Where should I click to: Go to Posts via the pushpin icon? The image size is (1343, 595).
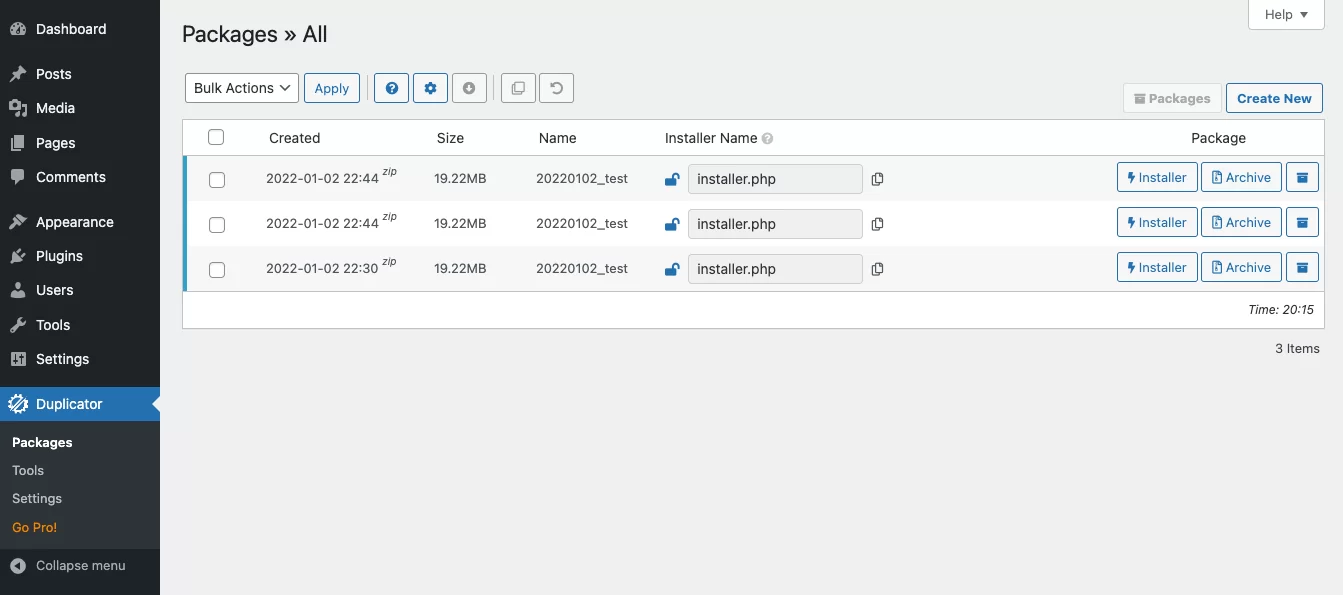coord(18,74)
